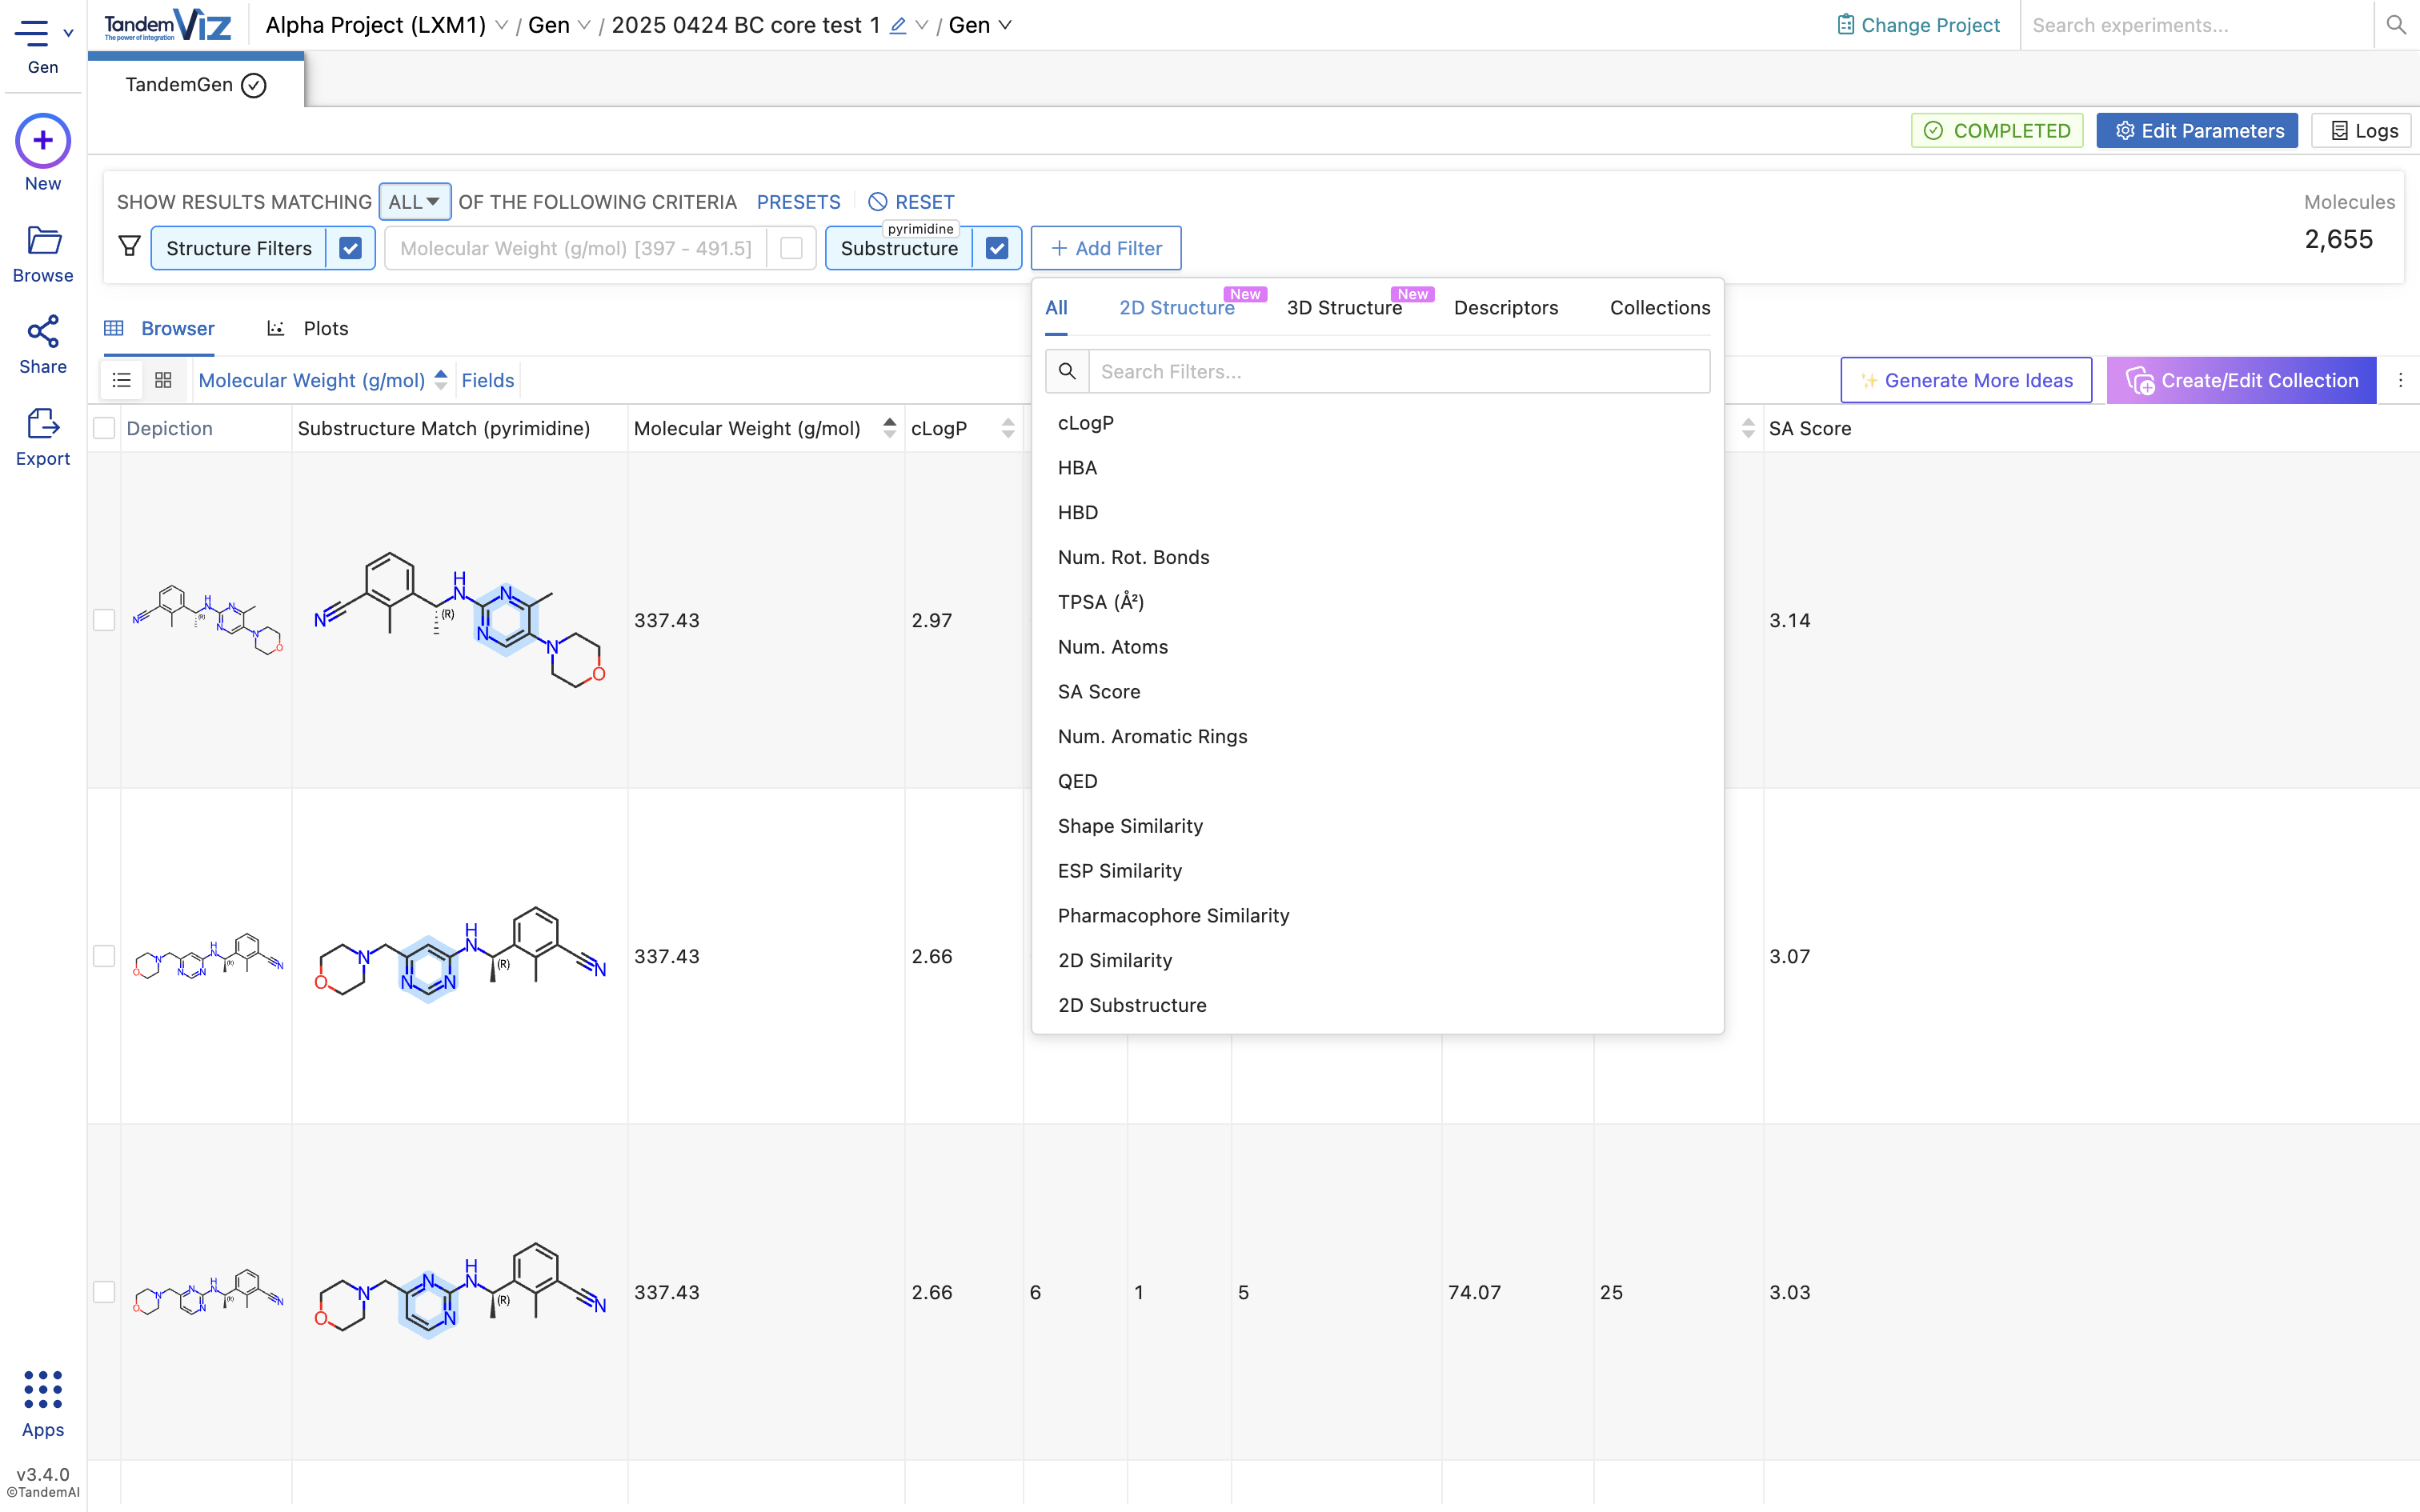Image resolution: width=2420 pixels, height=1512 pixels.
Task: Open Molecular Weight sort field dropdown
Action: click(311, 380)
